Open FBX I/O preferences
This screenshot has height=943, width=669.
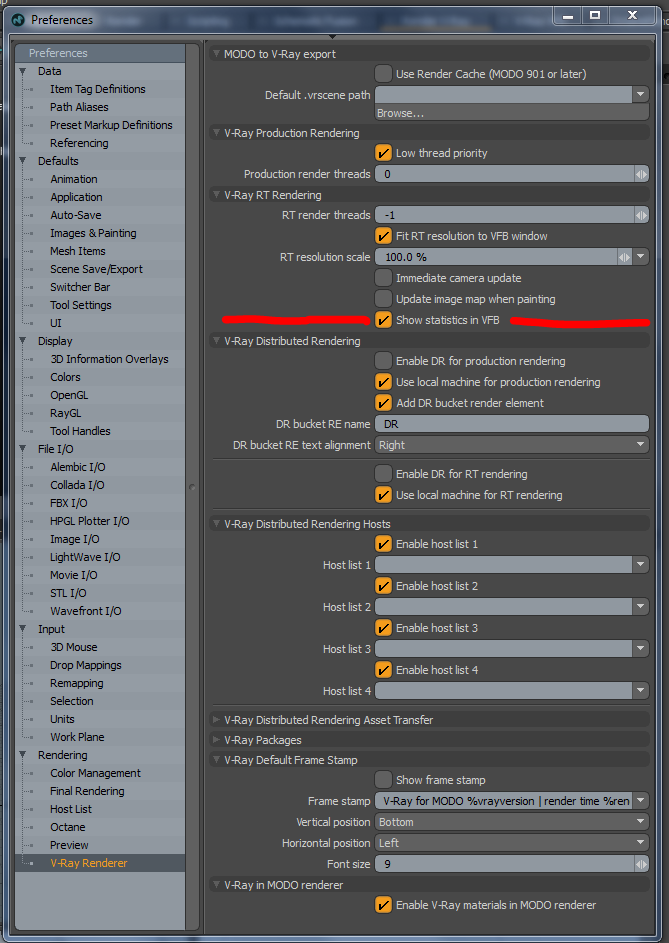(69, 503)
